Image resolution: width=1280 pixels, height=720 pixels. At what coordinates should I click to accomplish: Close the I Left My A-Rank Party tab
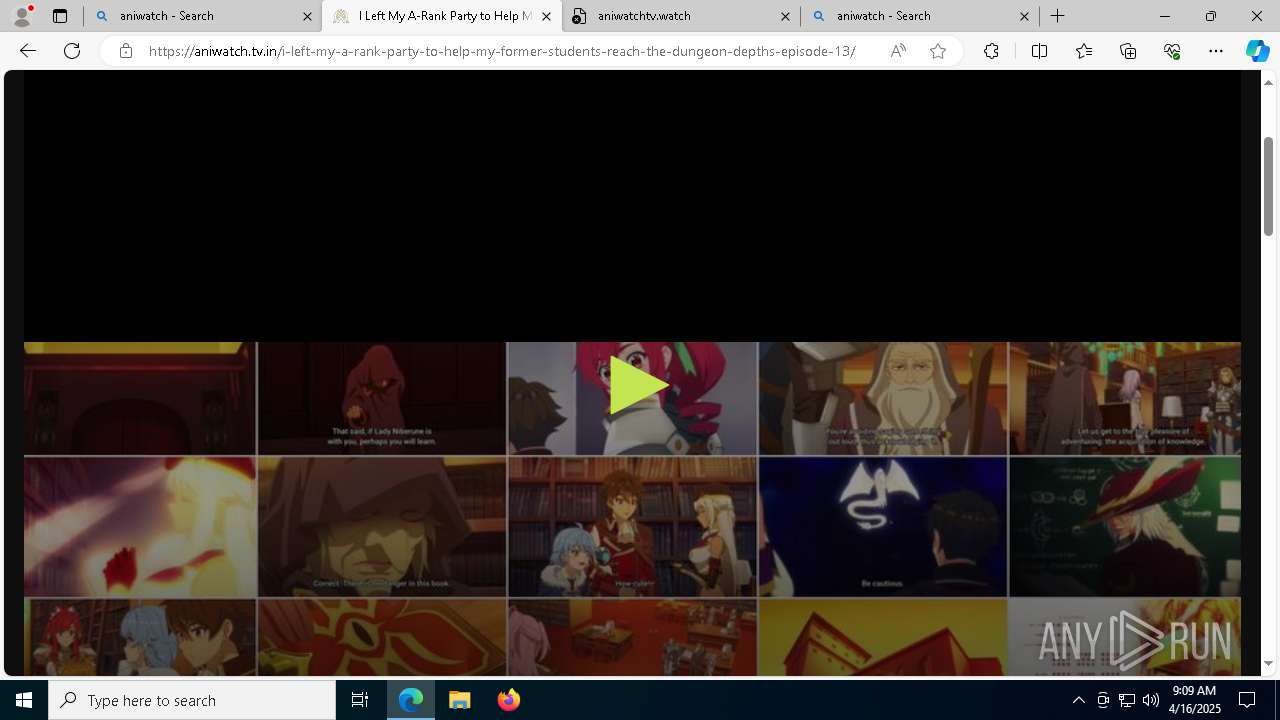(546, 16)
